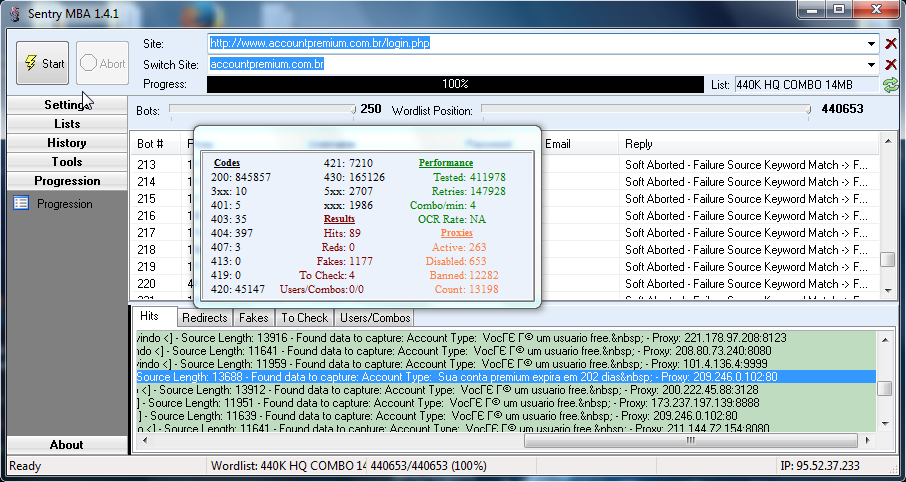
Task: Click the bot list vertical scrollbar thumb
Action: coord(887,259)
